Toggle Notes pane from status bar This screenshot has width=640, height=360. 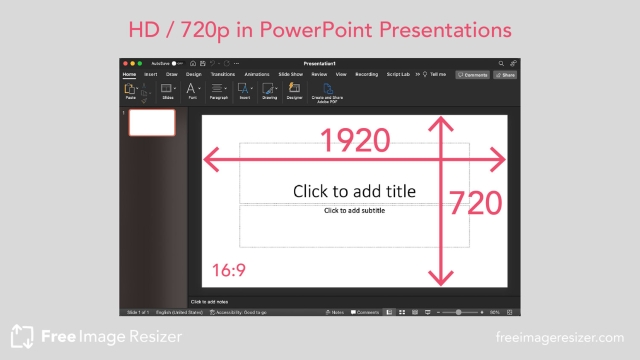point(335,312)
